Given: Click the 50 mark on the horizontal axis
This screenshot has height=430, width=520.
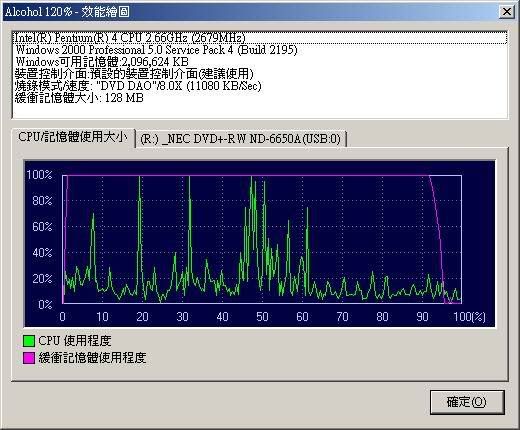Looking at the screenshot, I should (262, 316).
